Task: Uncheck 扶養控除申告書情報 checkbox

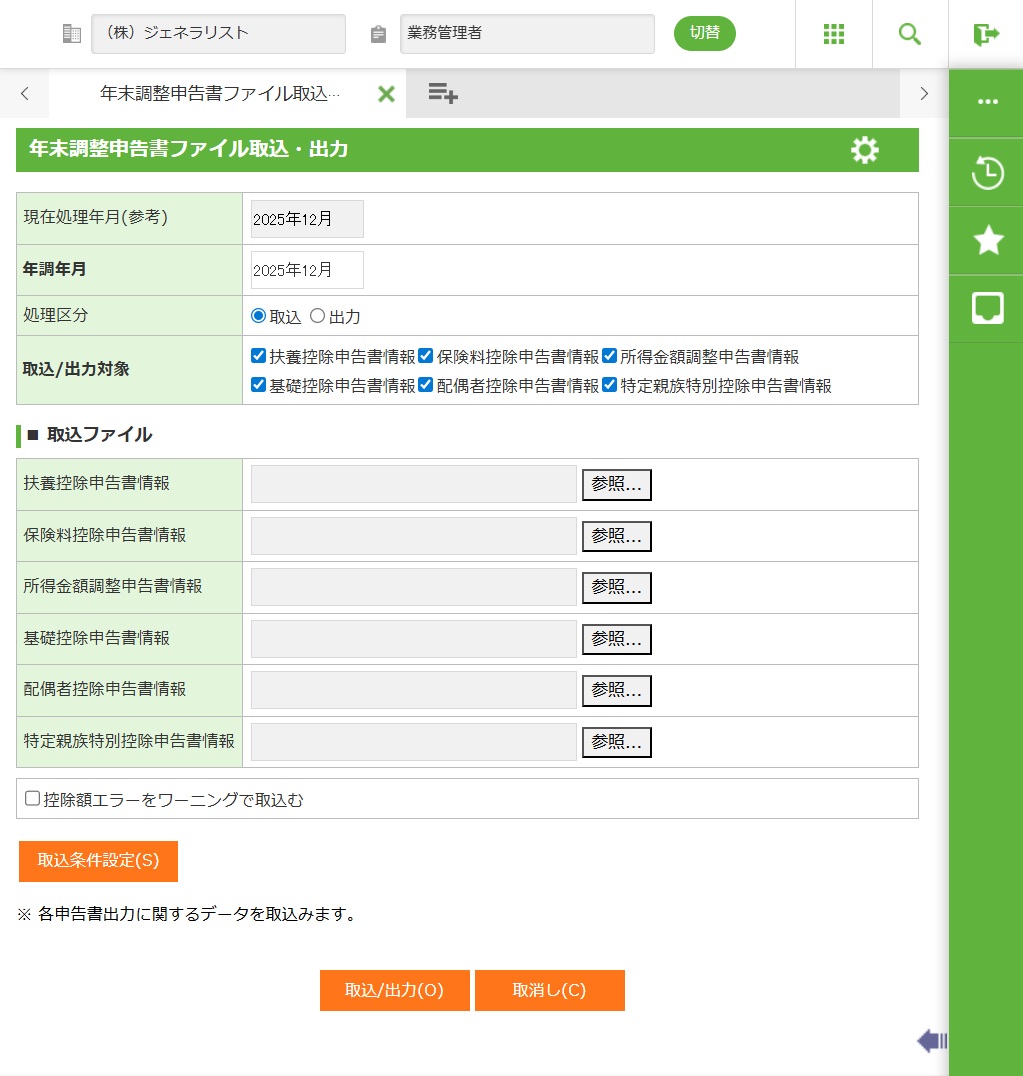Action: tap(259, 356)
